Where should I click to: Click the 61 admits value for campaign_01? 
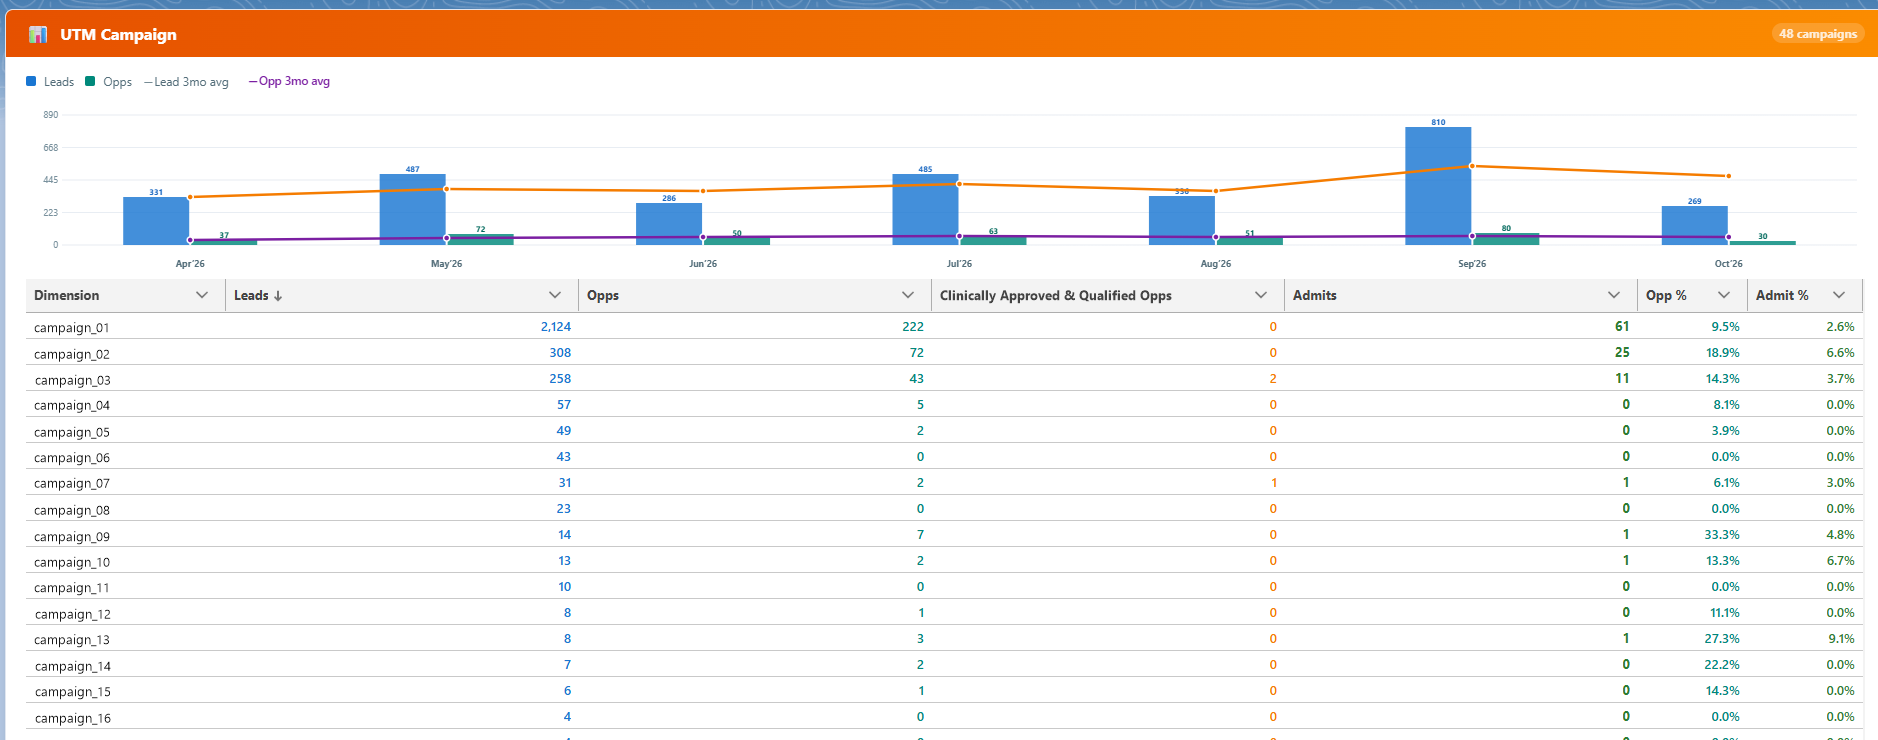(1622, 326)
